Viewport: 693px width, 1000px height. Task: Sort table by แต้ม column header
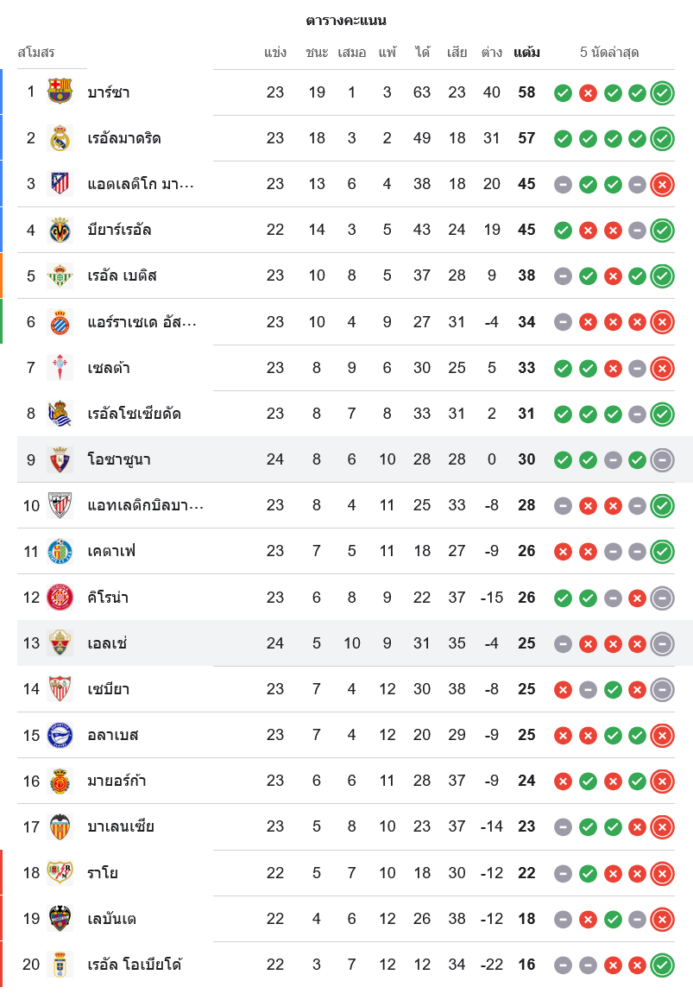tap(526, 52)
